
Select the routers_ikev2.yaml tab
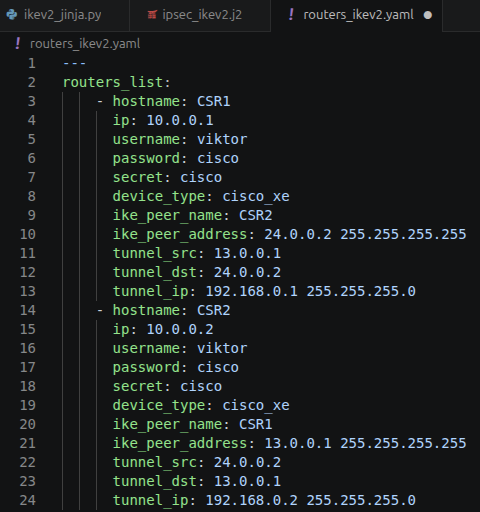click(x=357, y=15)
